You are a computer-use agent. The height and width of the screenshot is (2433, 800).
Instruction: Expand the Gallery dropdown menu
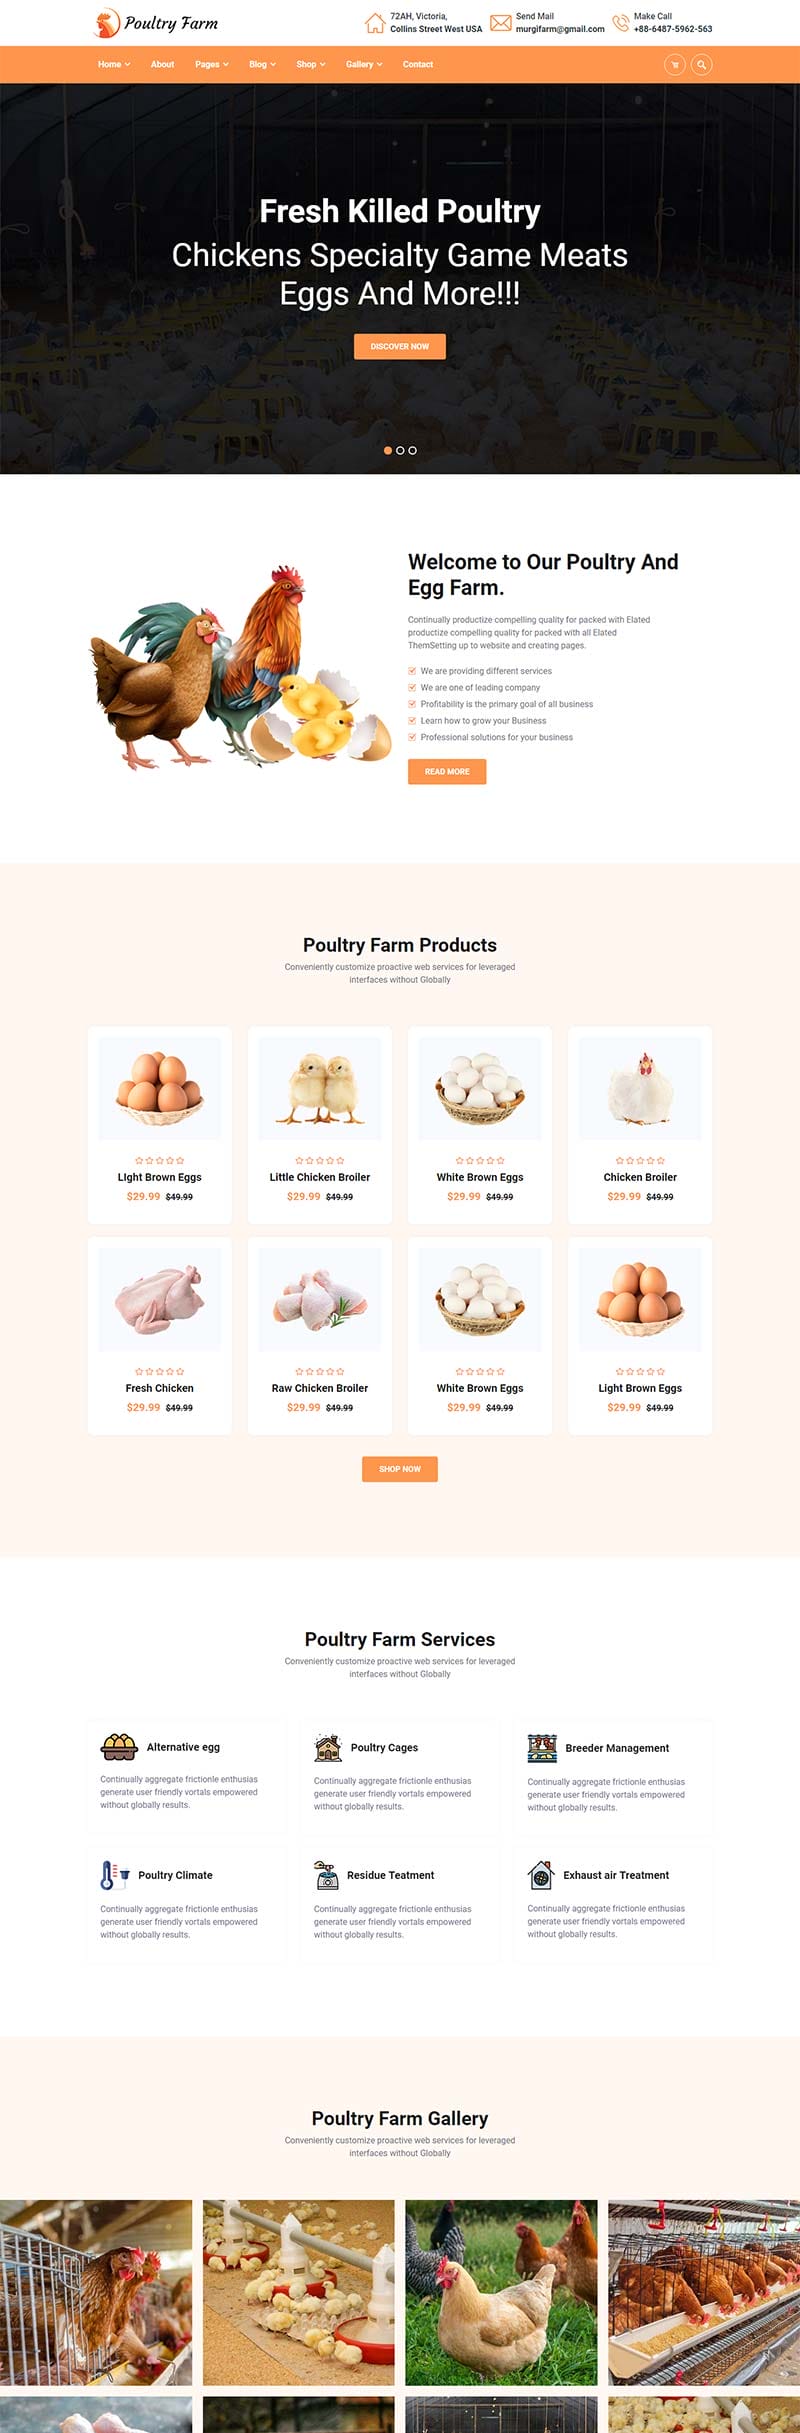pos(364,64)
